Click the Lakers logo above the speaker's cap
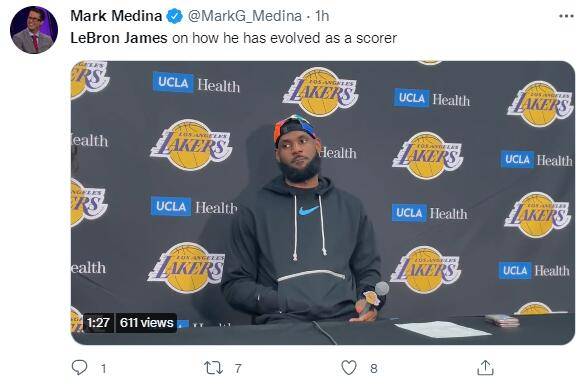Screen dimensions: 581x387 (321, 92)
